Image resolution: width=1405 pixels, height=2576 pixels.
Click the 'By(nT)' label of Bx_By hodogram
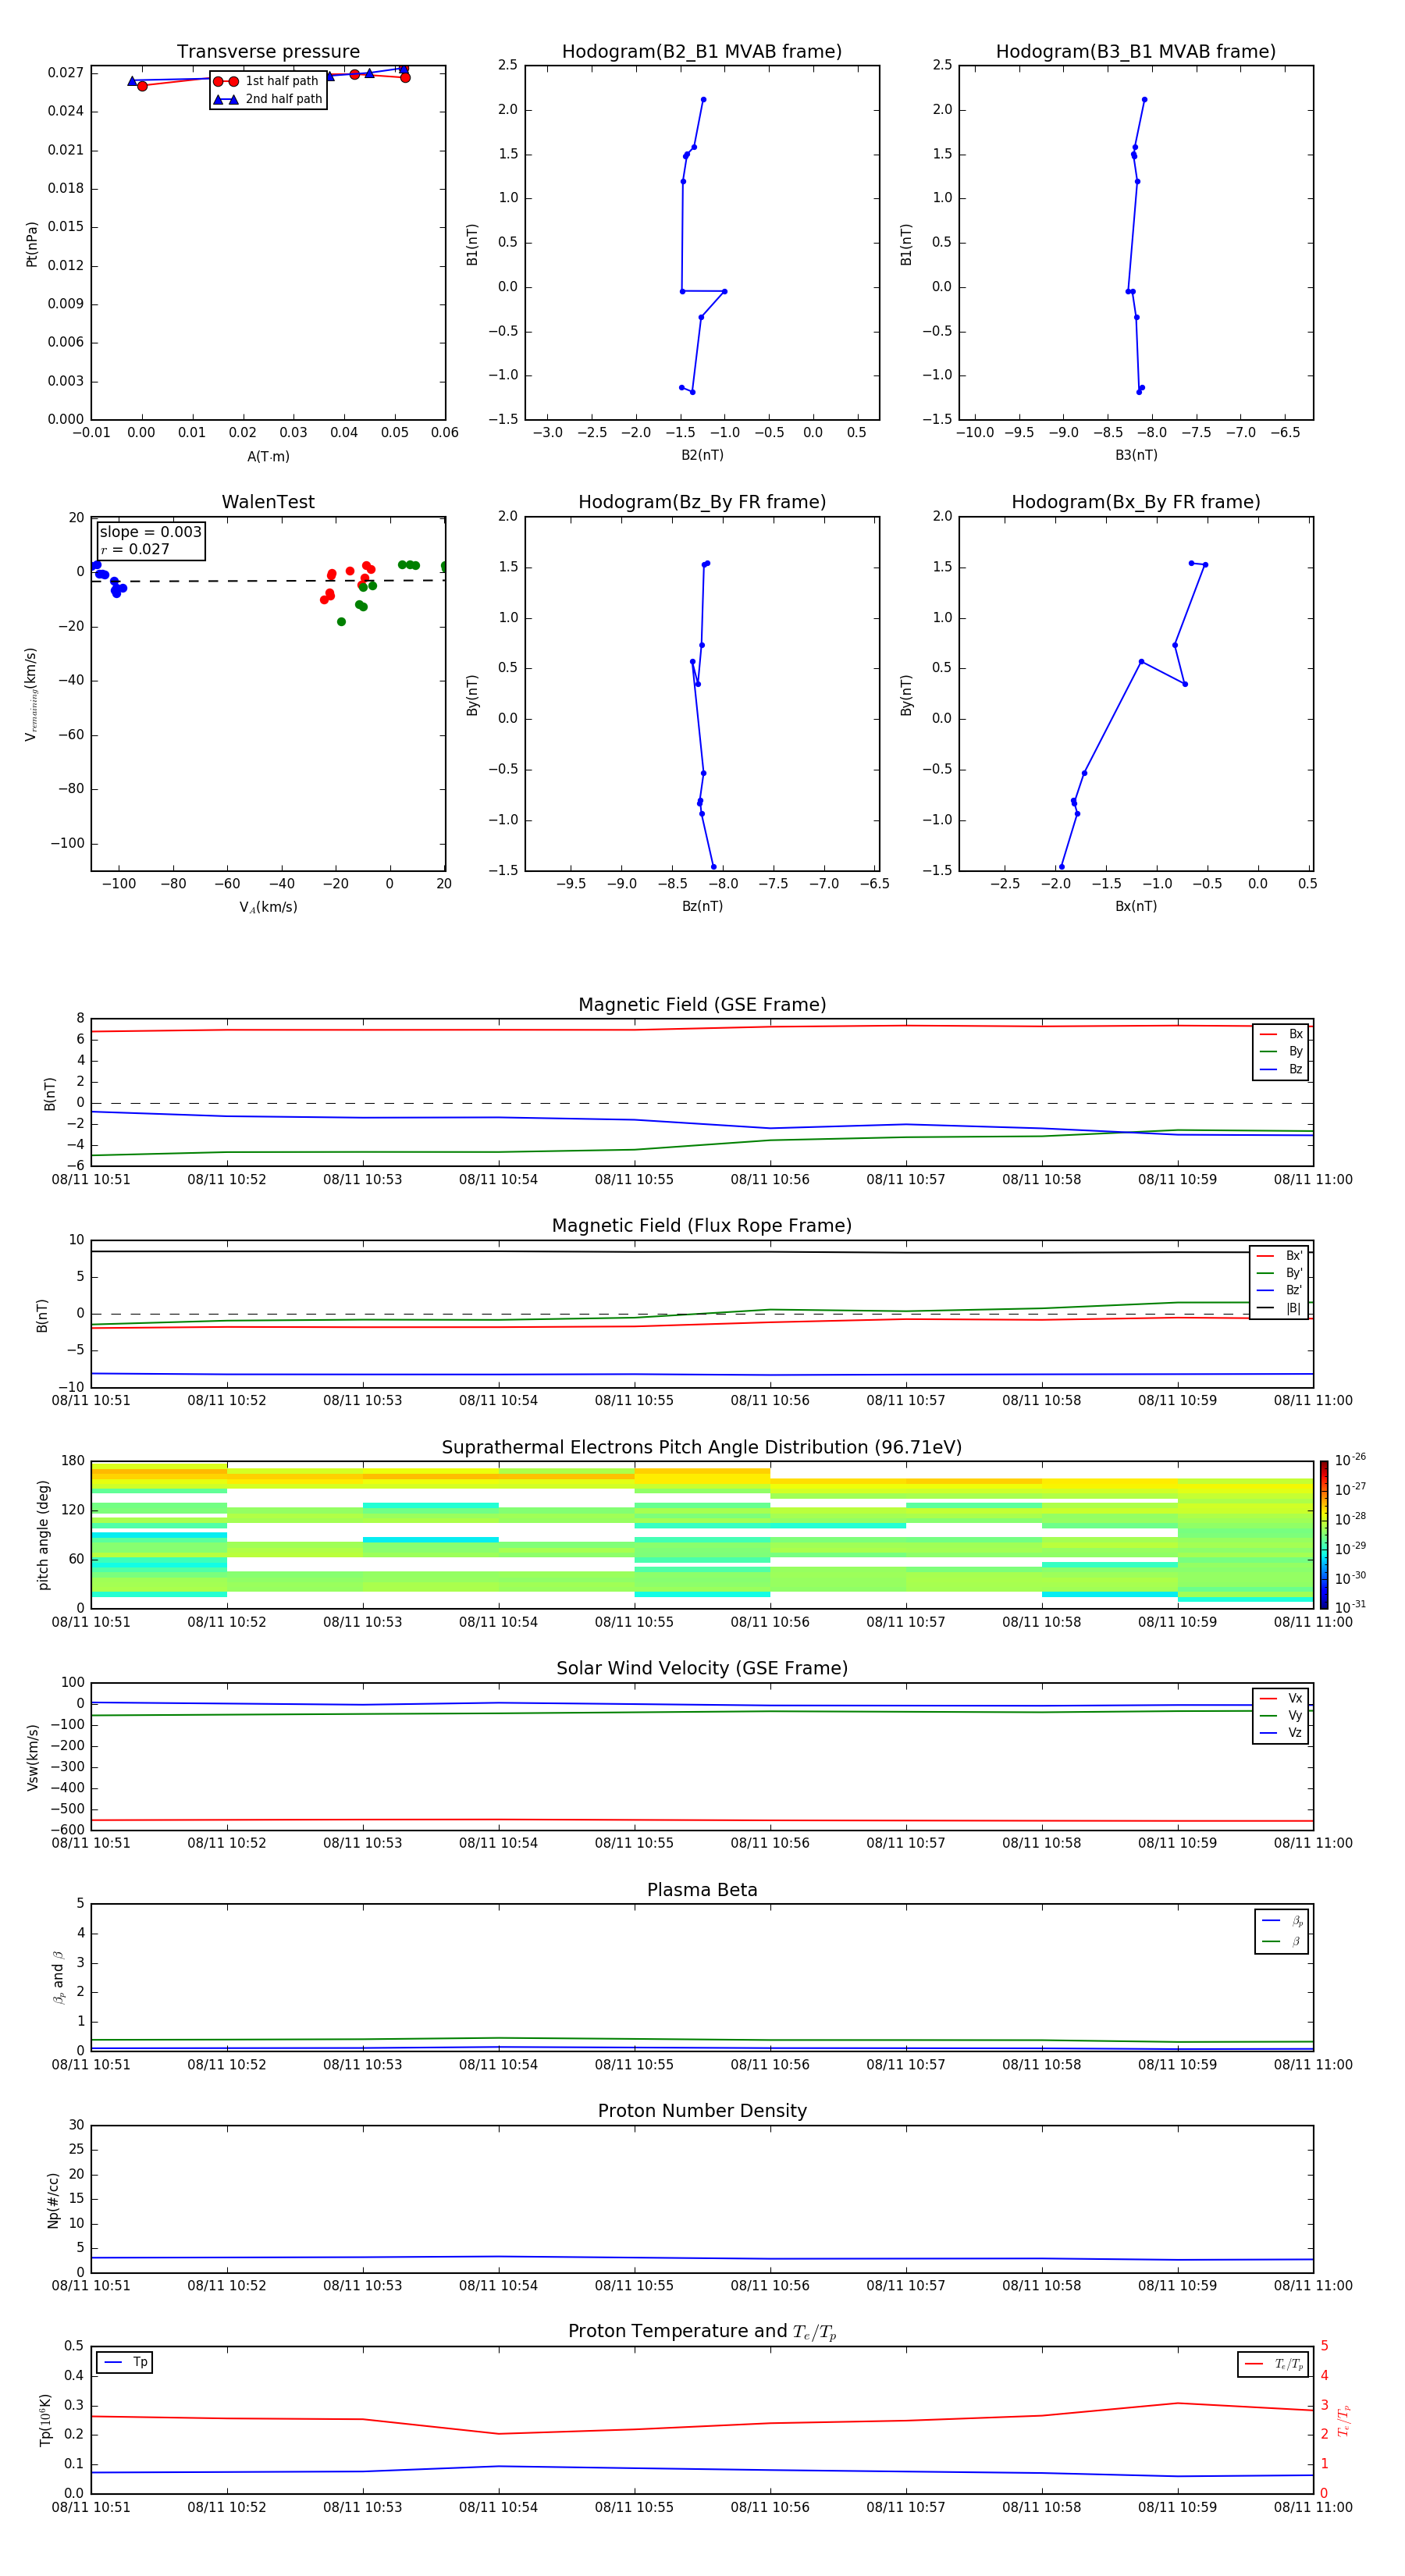click(x=906, y=695)
